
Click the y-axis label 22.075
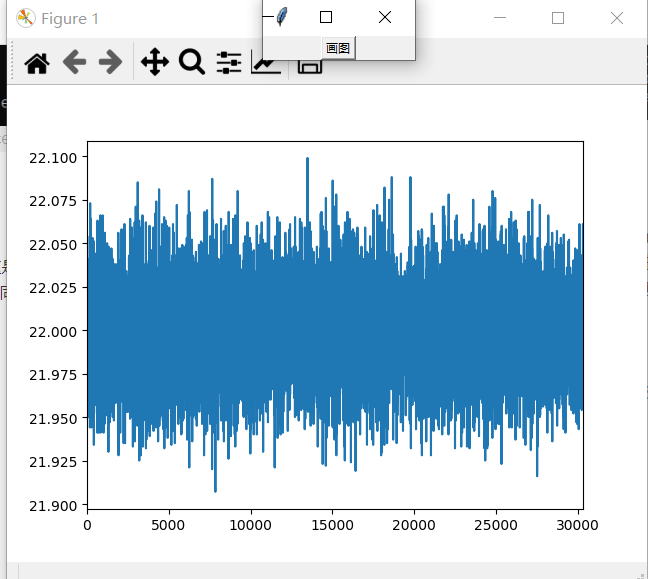[x=53, y=201]
